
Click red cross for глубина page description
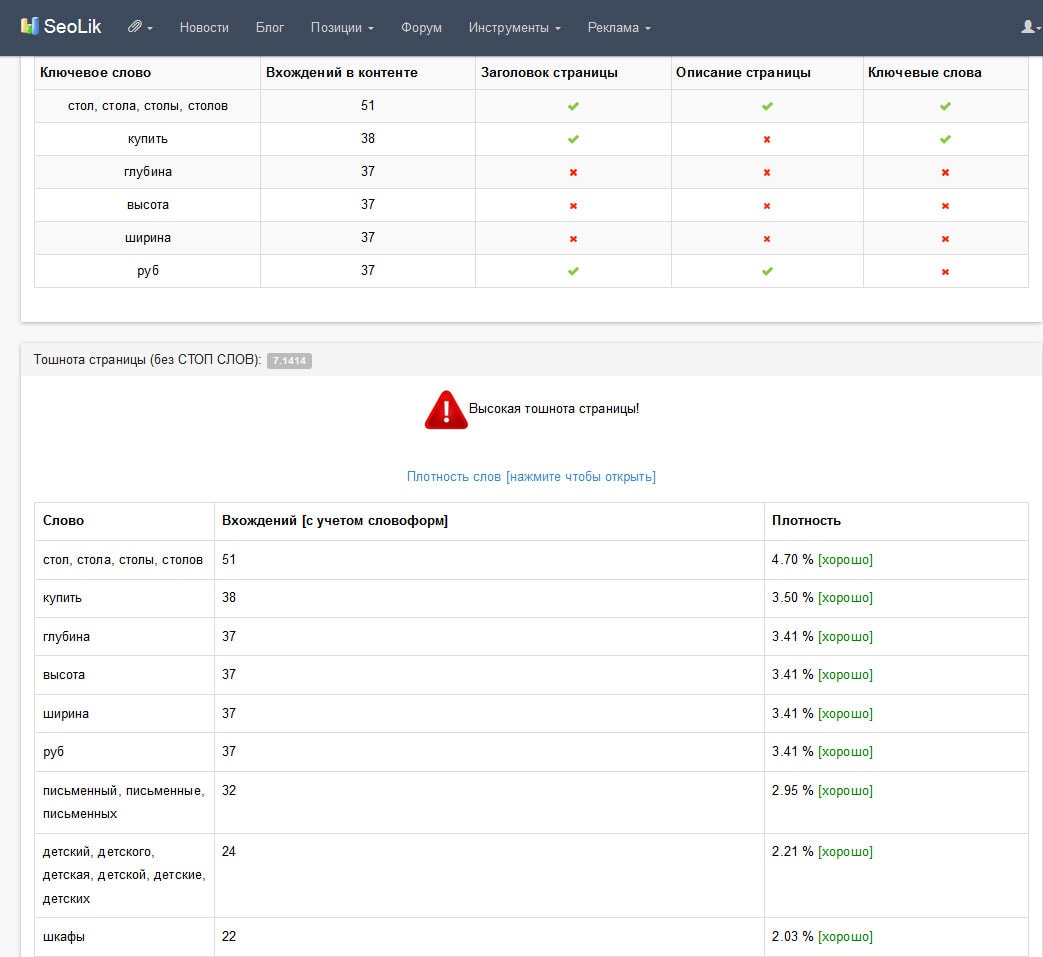pyautogui.click(x=767, y=172)
